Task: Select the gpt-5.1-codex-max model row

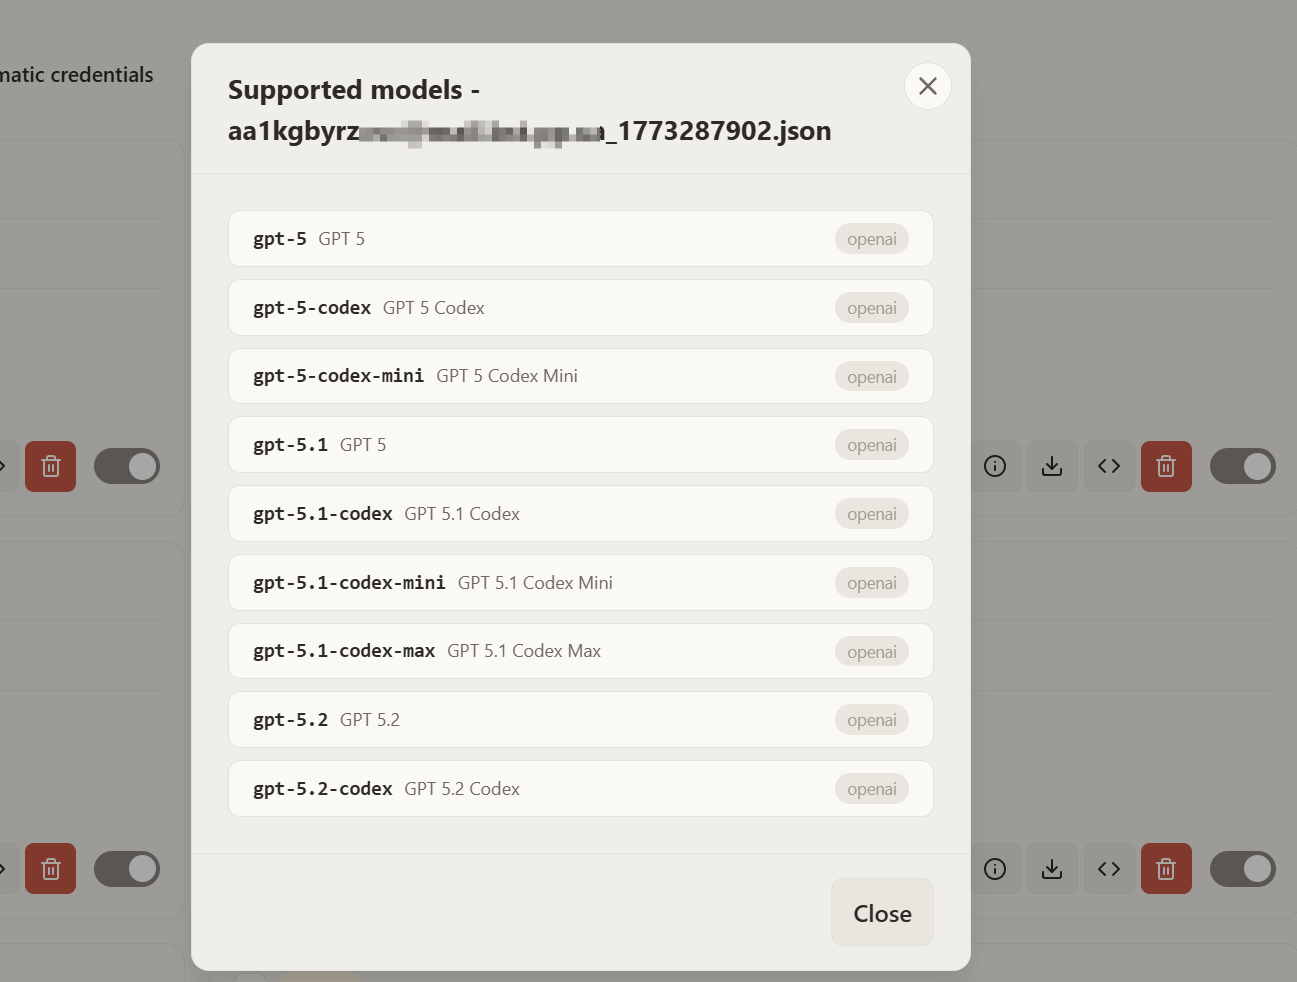Action: pos(580,651)
